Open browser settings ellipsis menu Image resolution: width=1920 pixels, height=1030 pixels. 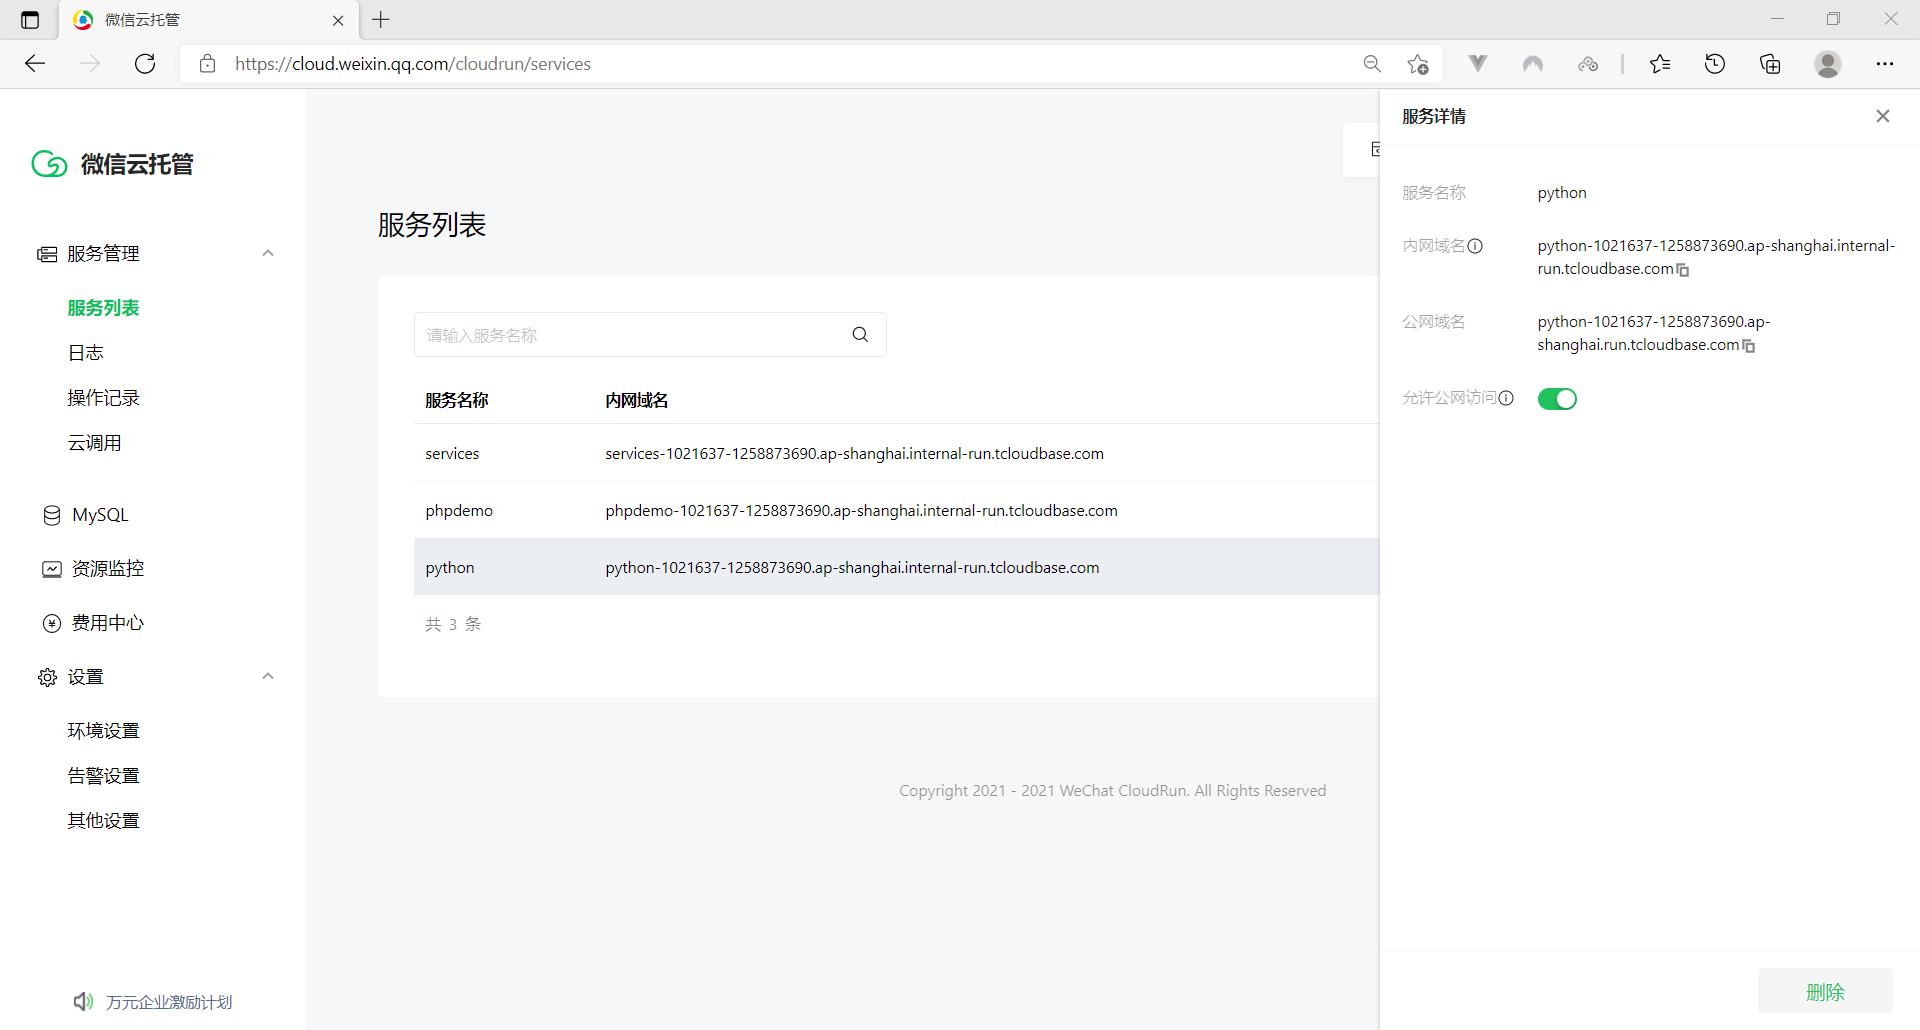[1884, 64]
